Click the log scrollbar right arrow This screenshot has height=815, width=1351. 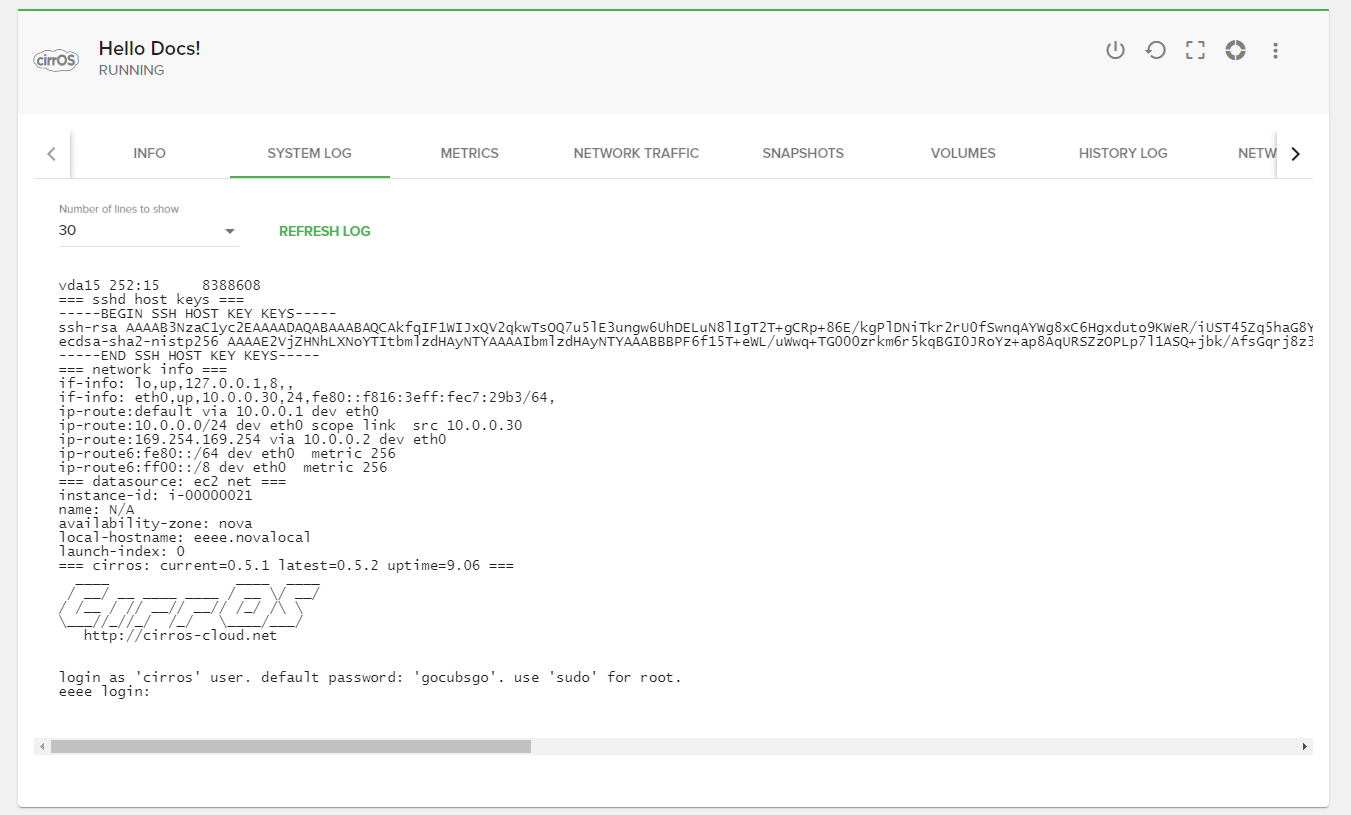coord(1304,746)
